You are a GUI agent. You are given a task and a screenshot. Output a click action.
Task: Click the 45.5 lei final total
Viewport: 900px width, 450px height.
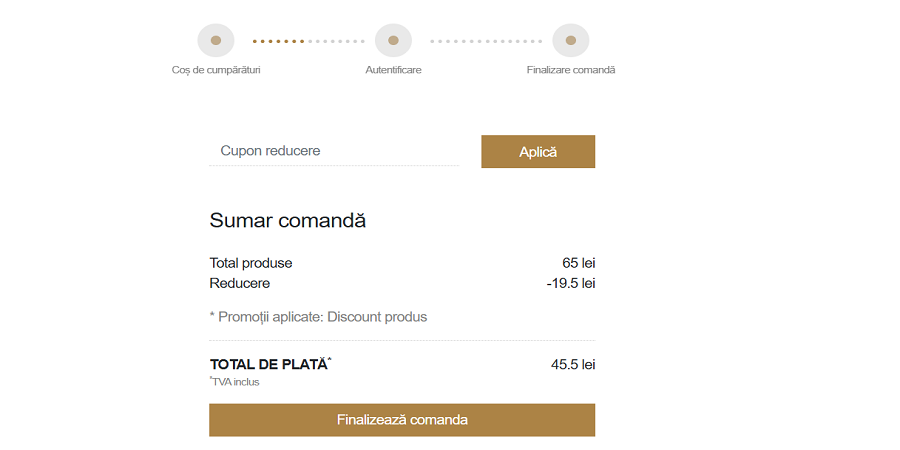click(x=572, y=365)
